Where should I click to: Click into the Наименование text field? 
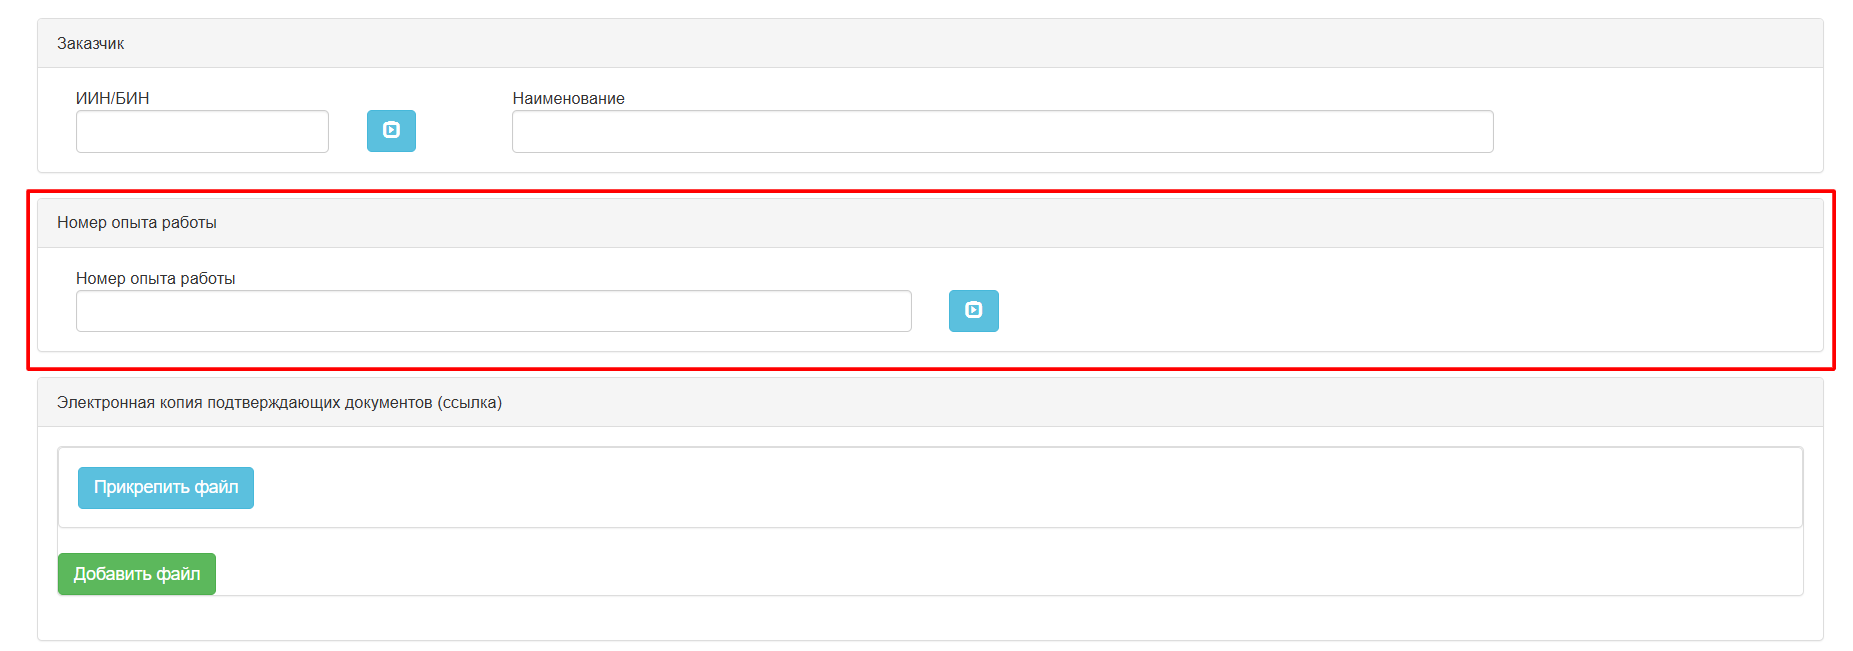point(1002,132)
